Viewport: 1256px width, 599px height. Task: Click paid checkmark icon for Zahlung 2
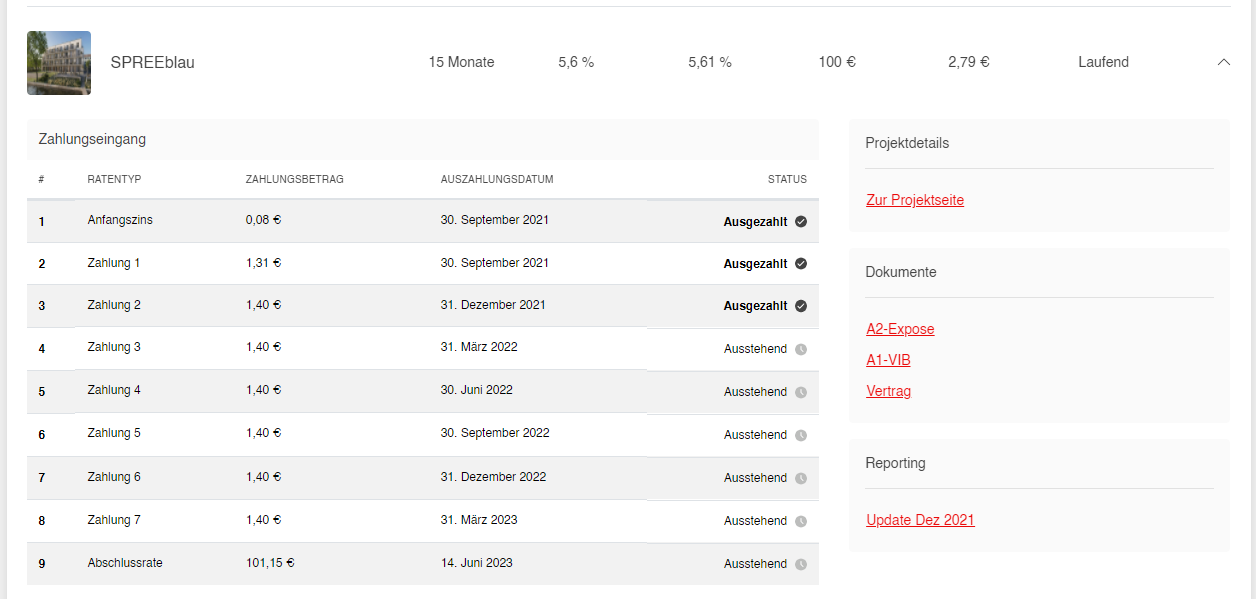click(801, 306)
